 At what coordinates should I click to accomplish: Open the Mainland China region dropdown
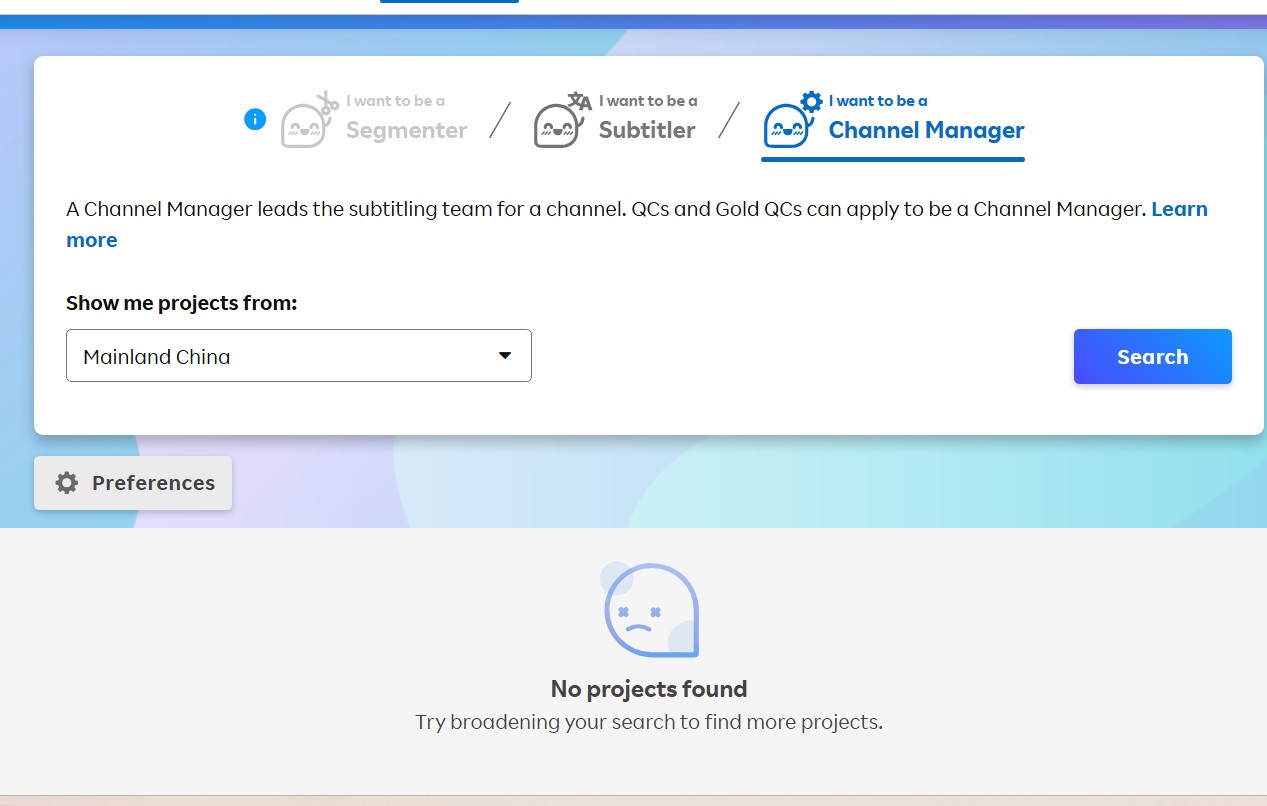pyautogui.click(x=299, y=355)
